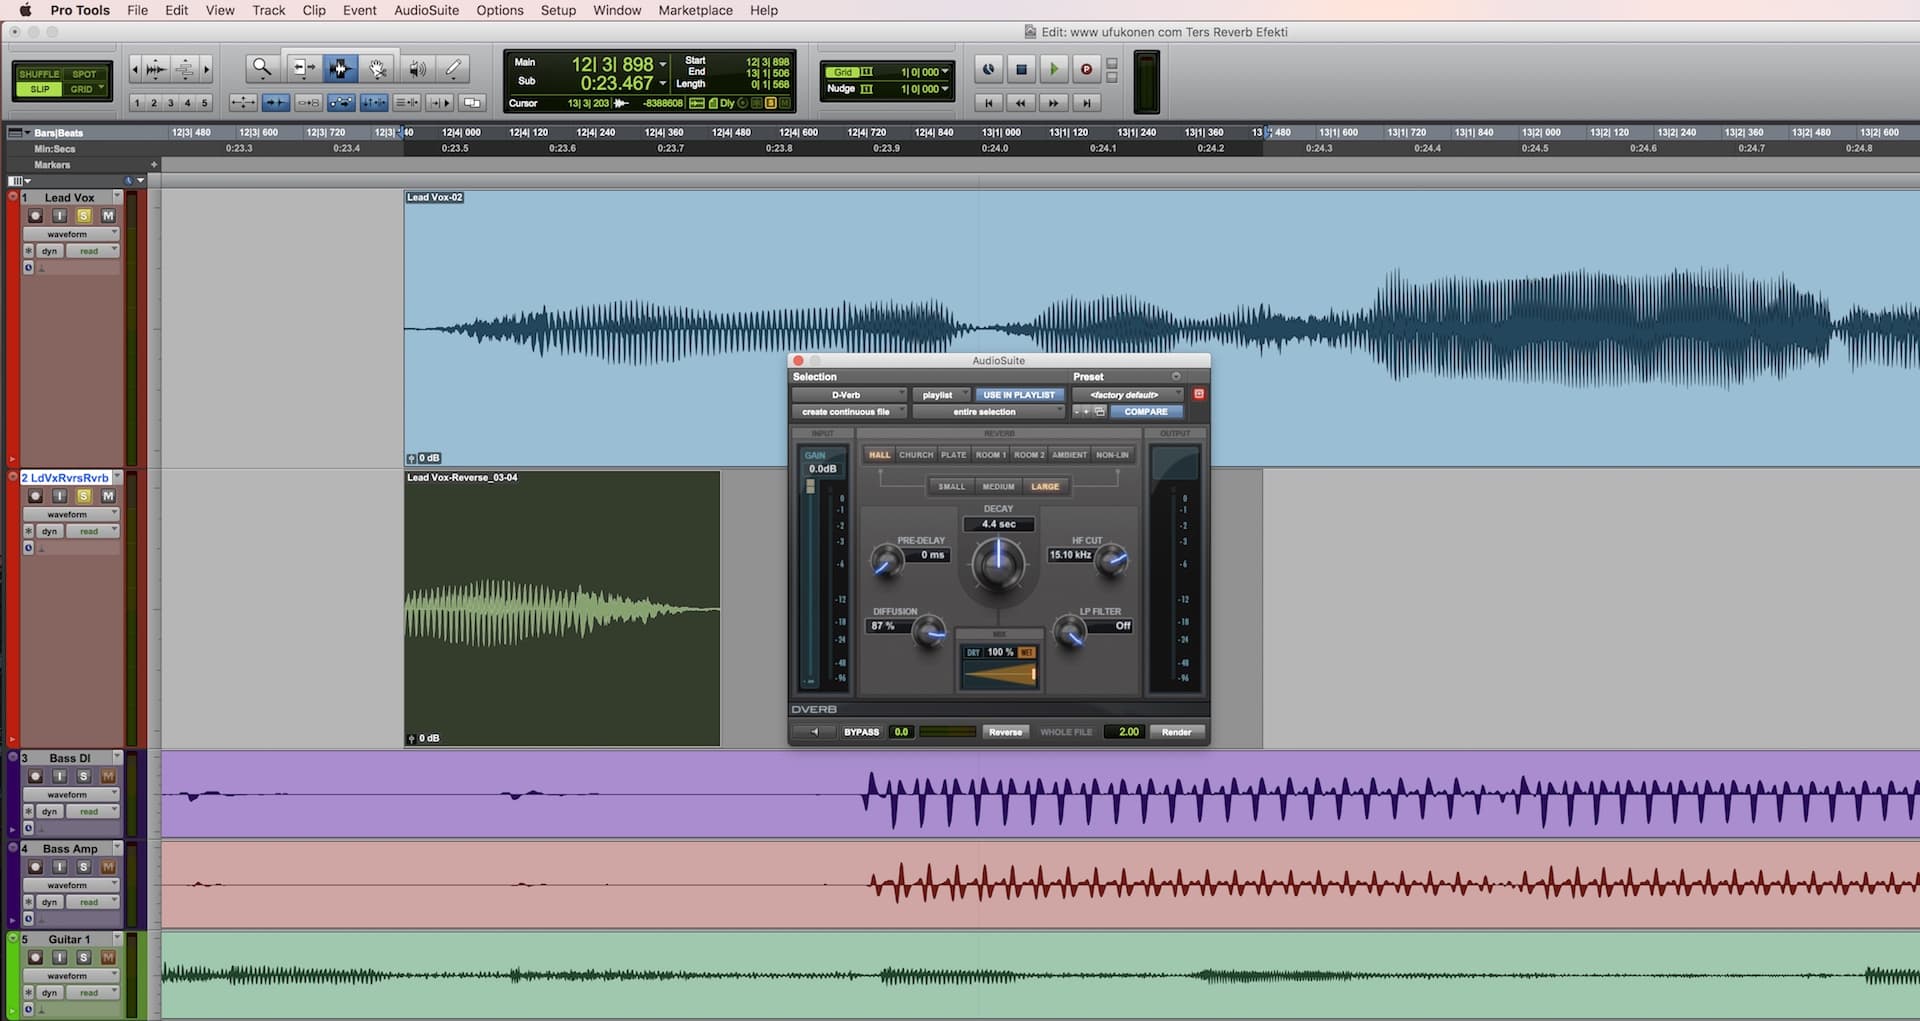Click the transport Record button
The image size is (1920, 1021).
coord(1086,69)
